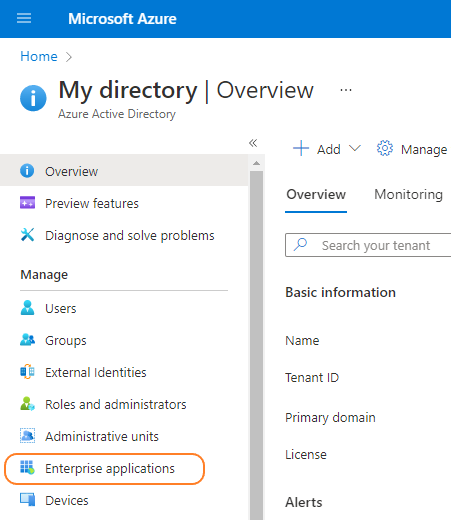Click the Devices icon
The image size is (451, 520).
pos(27,499)
